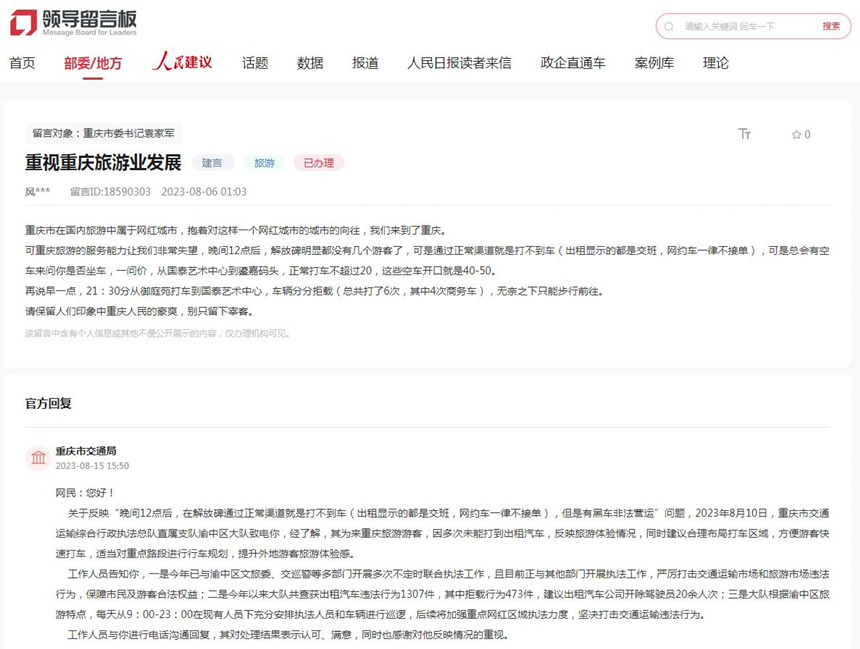860x649 pixels.
Task: Select the 旅游 topic tag
Action: pyautogui.click(x=264, y=161)
